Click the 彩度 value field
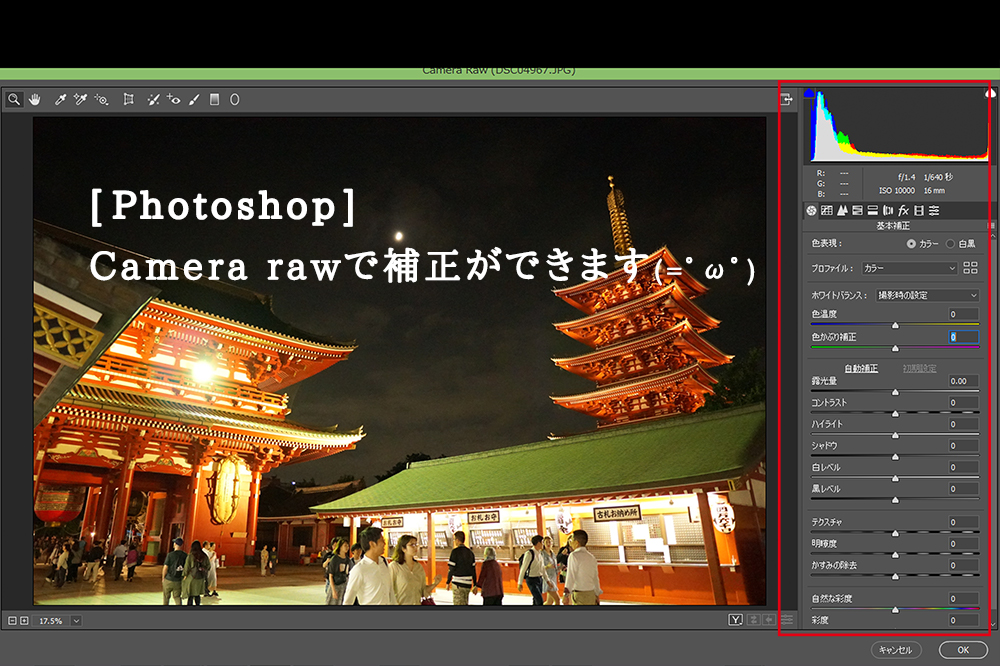This screenshot has width=1000, height=666. pos(964,620)
